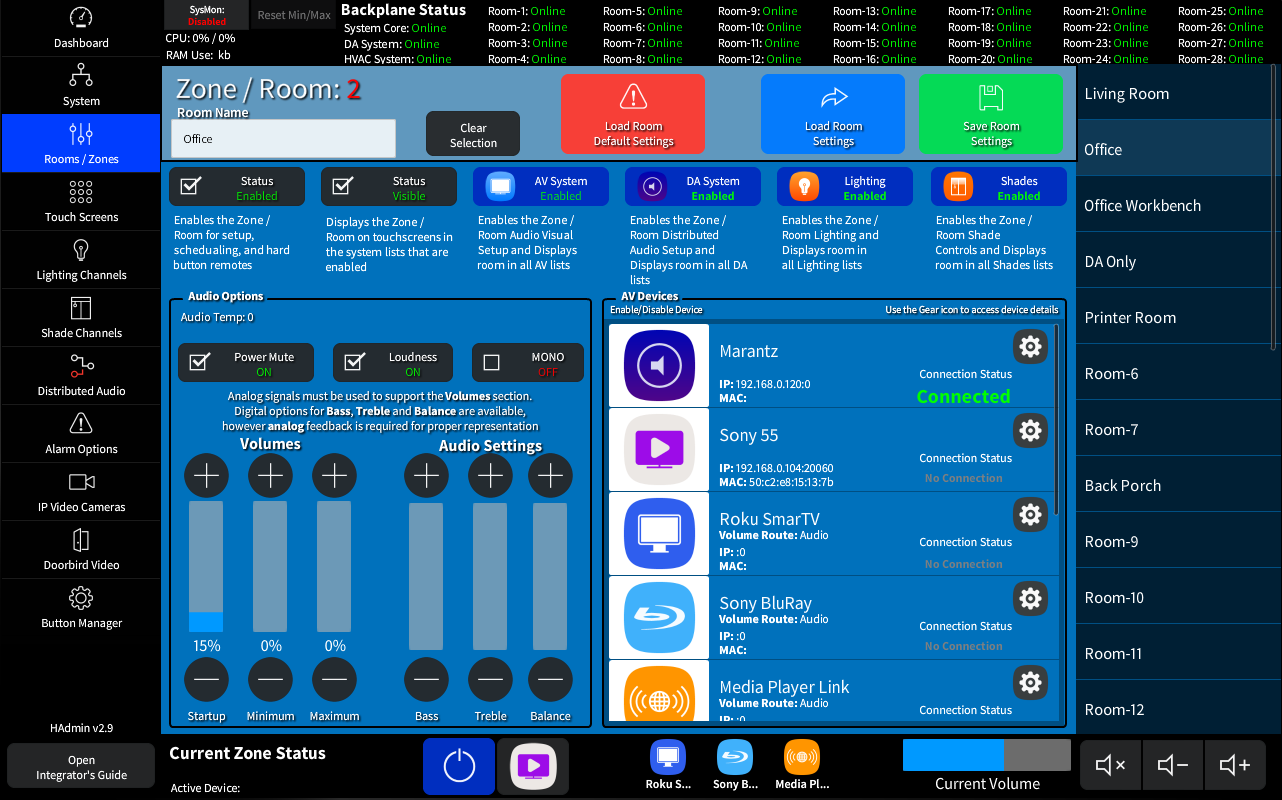Open Touch Screens settings
The image size is (1282, 800).
(x=81, y=202)
